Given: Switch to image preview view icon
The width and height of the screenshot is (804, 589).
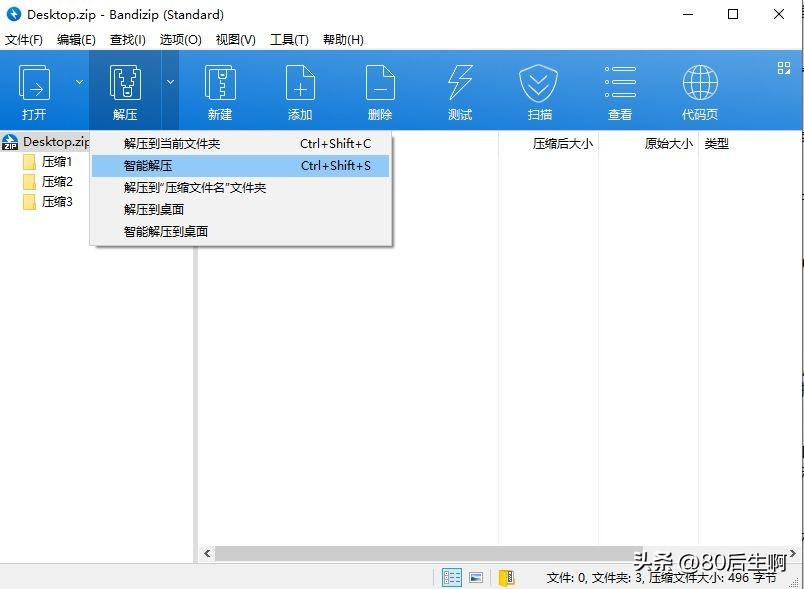Looking at the screenshot, I should (x=476, y=578).
